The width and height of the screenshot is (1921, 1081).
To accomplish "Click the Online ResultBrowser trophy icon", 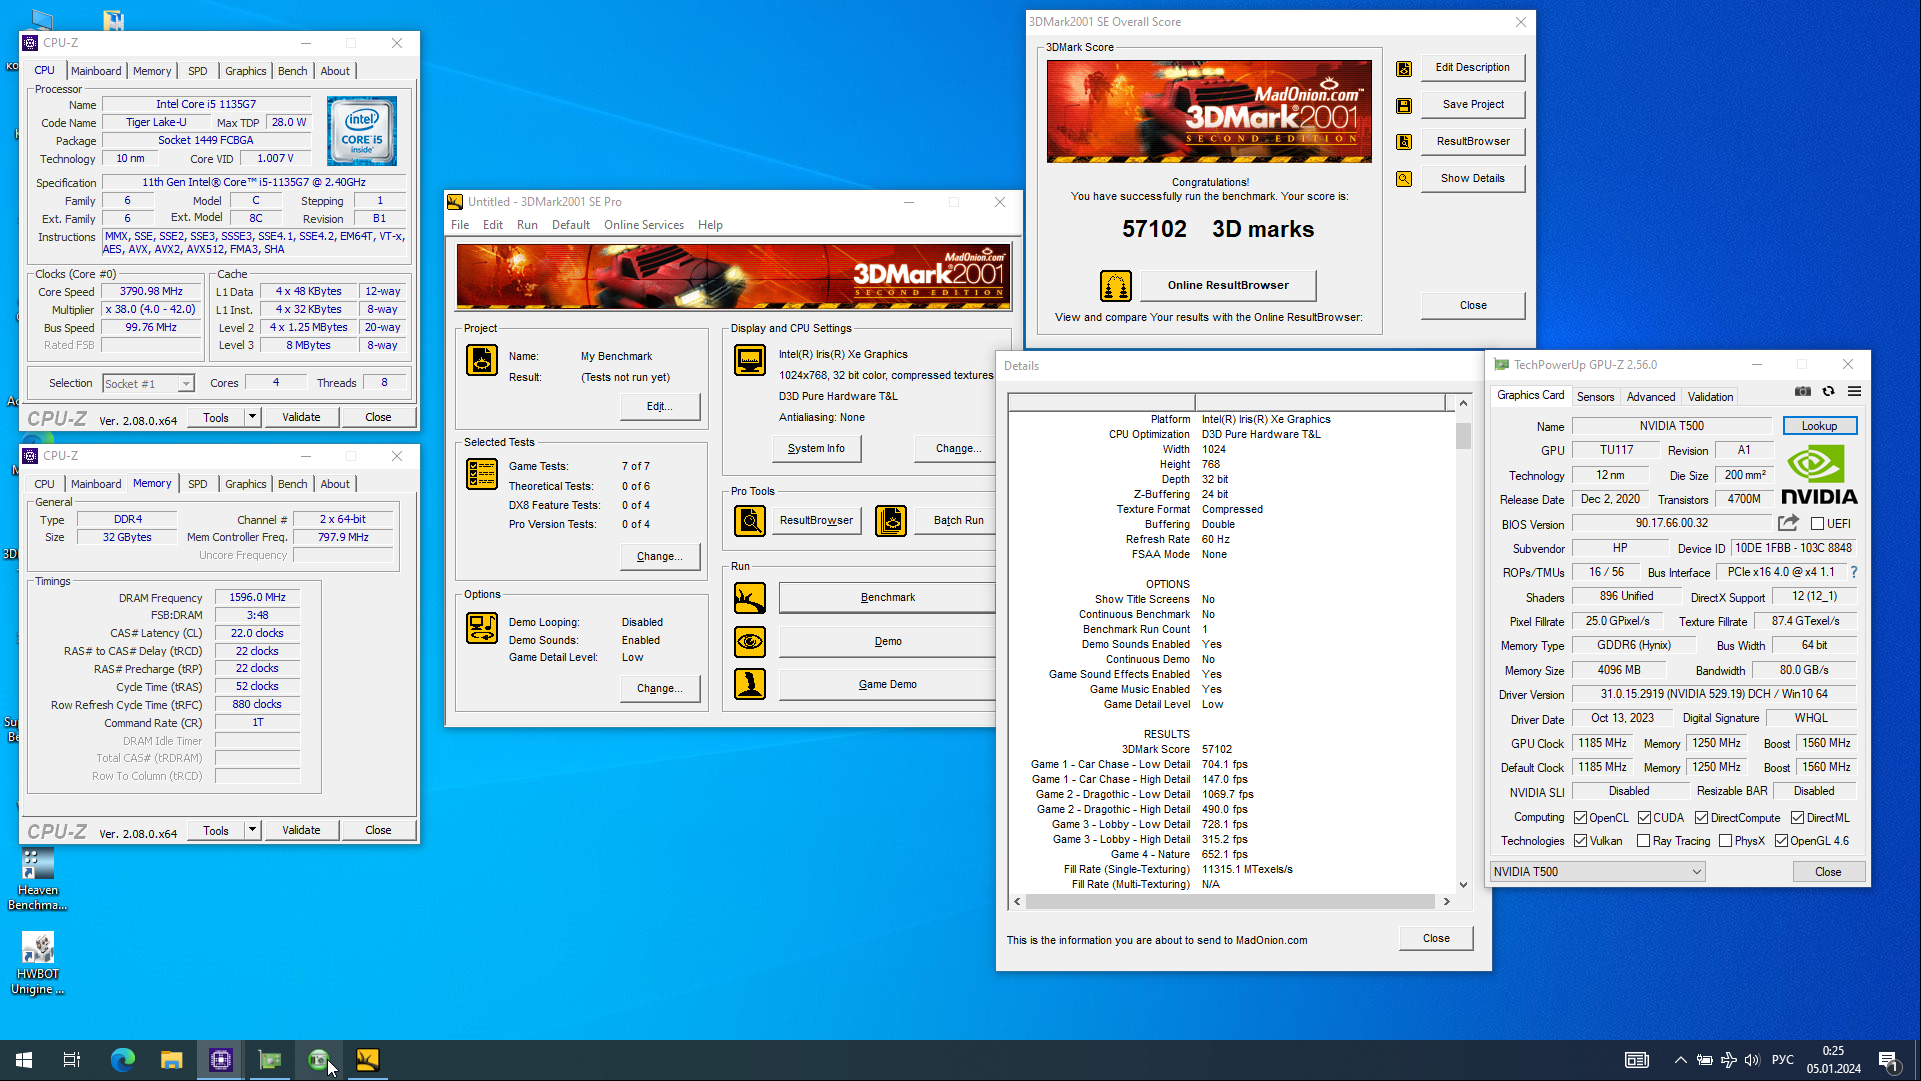I will pos(1115,286).
